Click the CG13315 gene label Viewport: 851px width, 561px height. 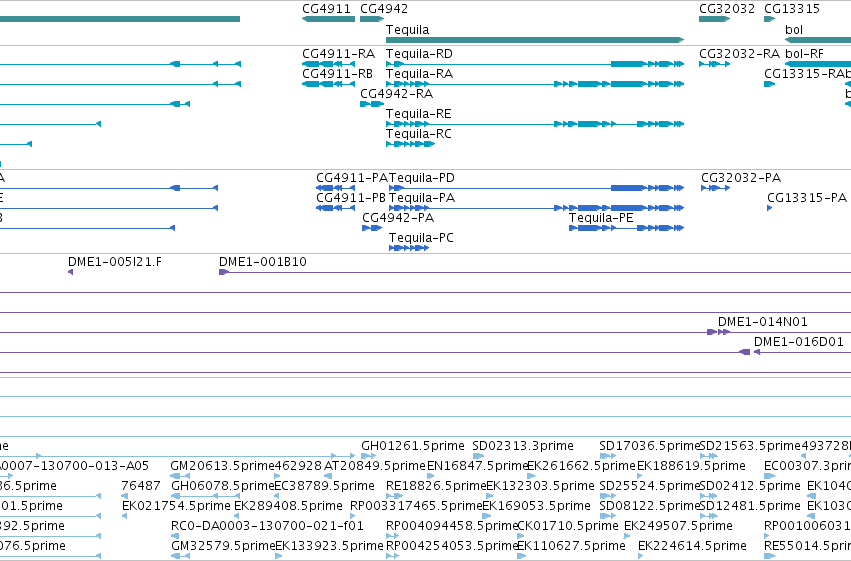coord(792,9)
